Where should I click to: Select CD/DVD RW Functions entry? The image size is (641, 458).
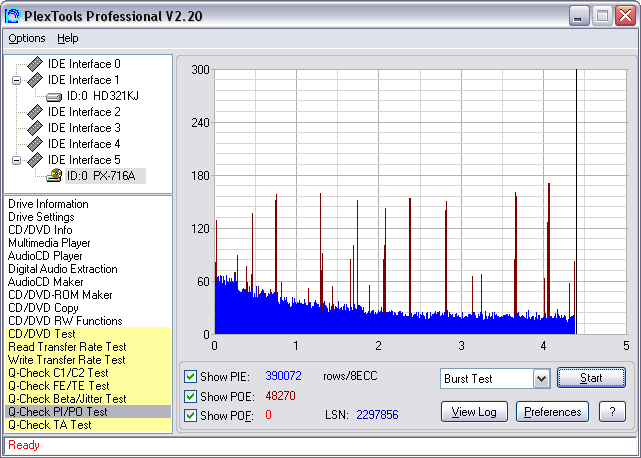[65, 321]
